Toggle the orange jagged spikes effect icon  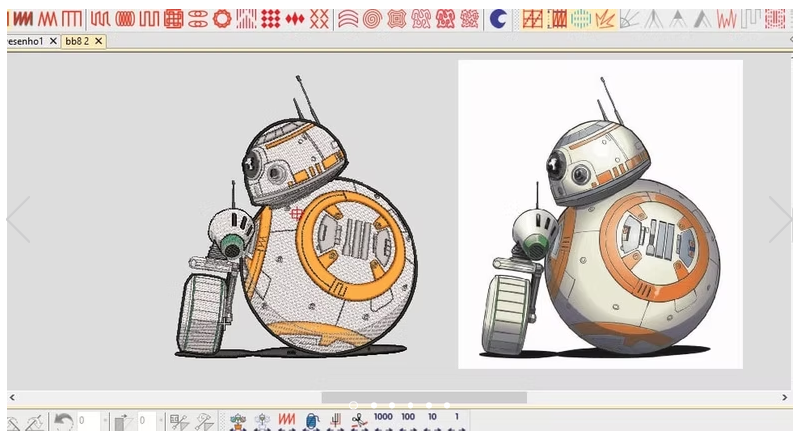(x=605, y=19)
